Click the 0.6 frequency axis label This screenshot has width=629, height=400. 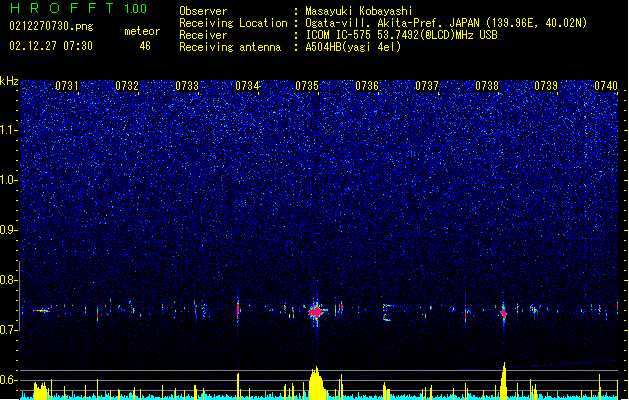coord(8,380)
